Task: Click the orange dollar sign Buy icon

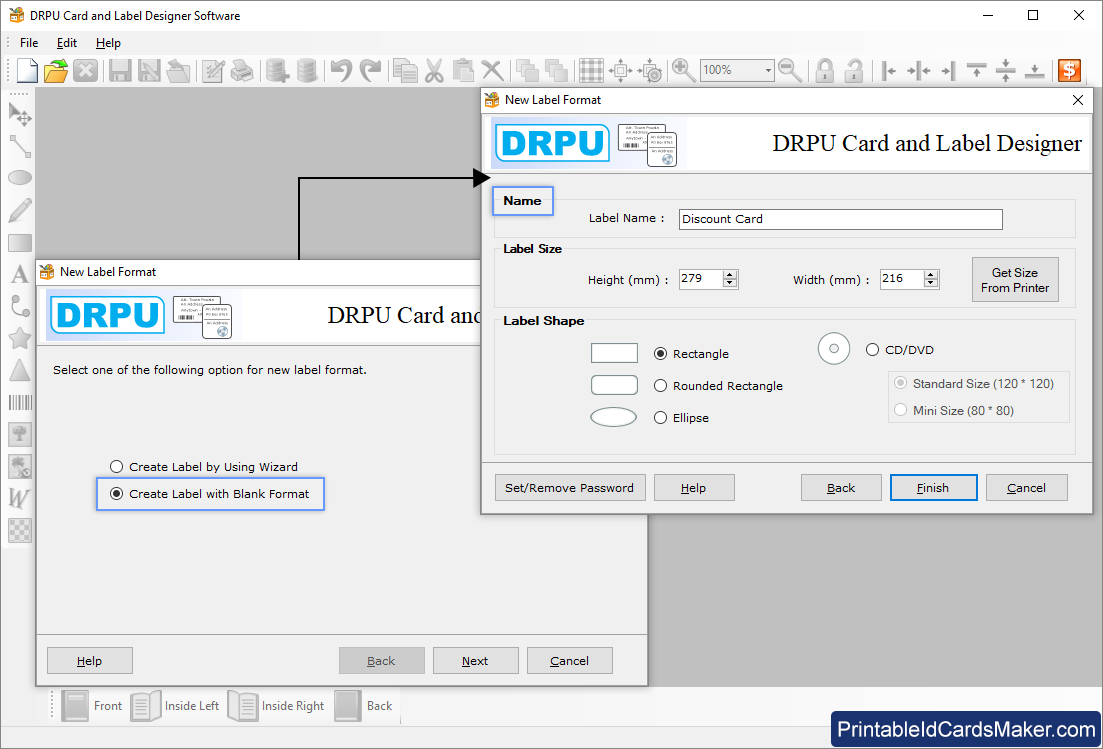Action: pos(1069,70)
